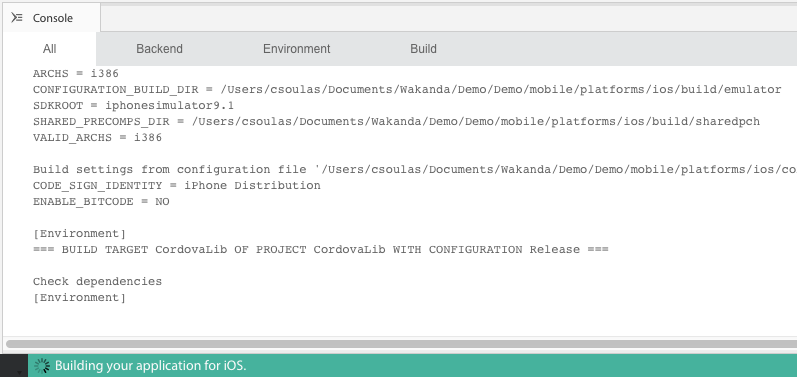Click 'CODE_SIGN_IDENTITY = iPhone Distribution' line

(x=177, y=185)
